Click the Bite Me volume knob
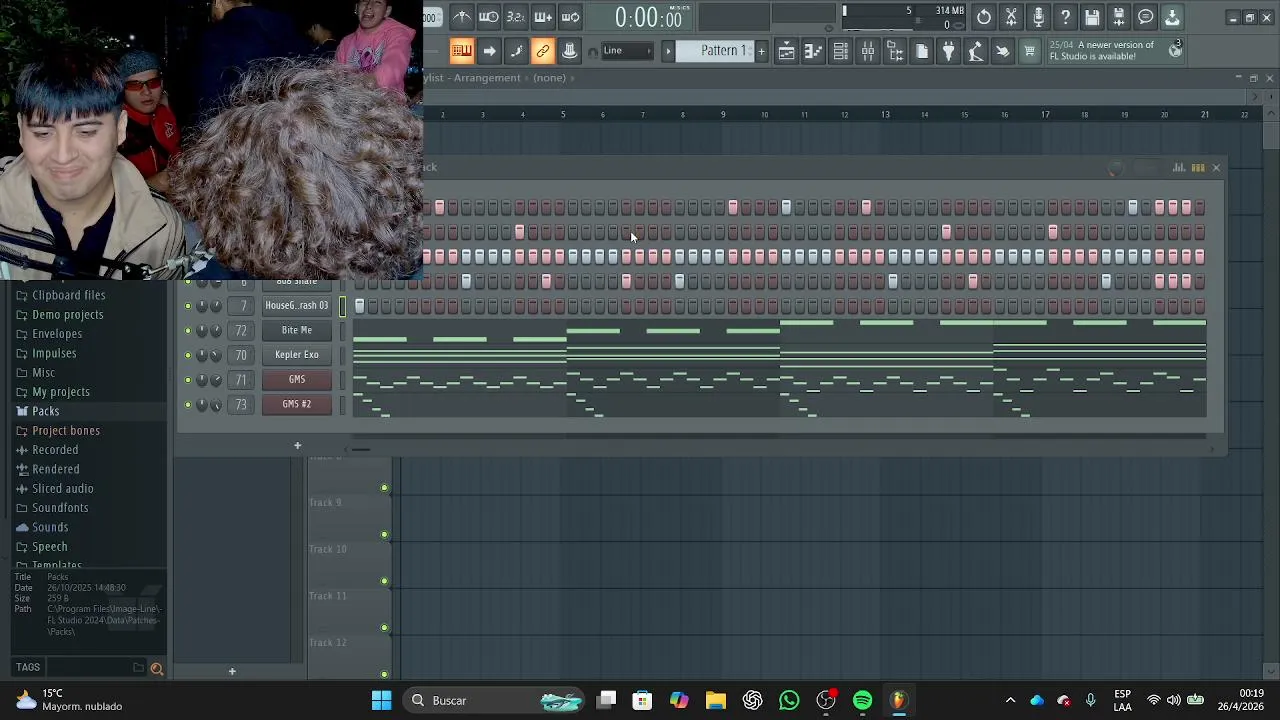 (216, 330)
